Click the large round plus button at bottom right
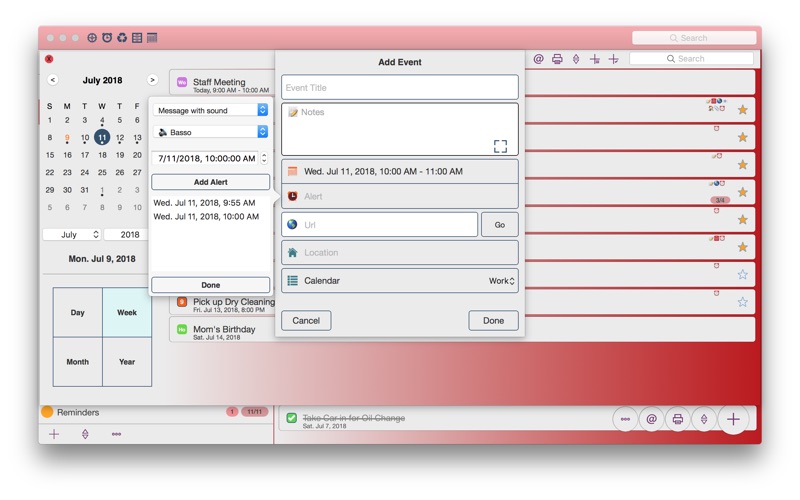 (x=733, y=419)
